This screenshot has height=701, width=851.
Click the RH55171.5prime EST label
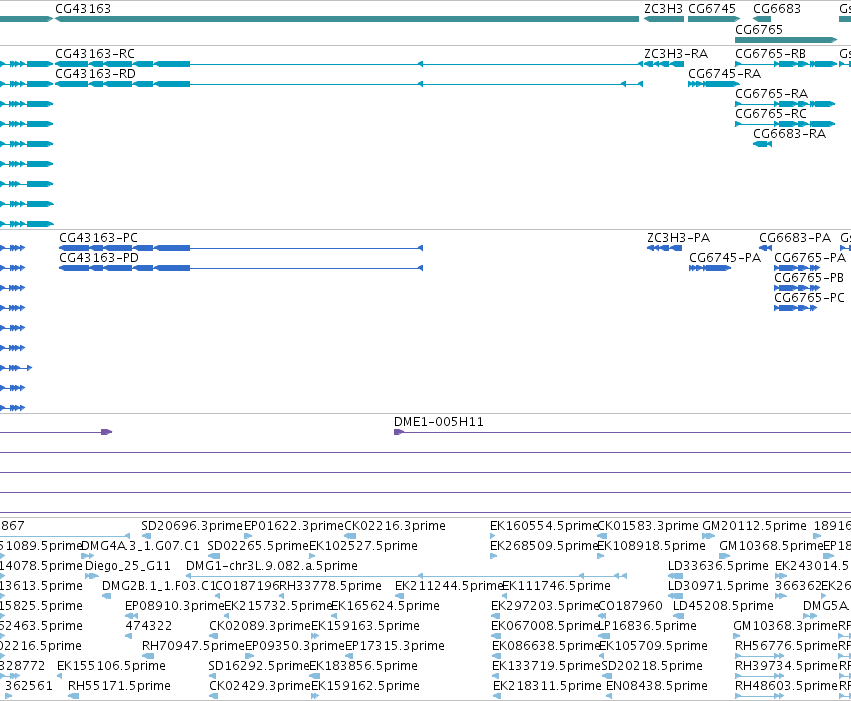[119, 686]
